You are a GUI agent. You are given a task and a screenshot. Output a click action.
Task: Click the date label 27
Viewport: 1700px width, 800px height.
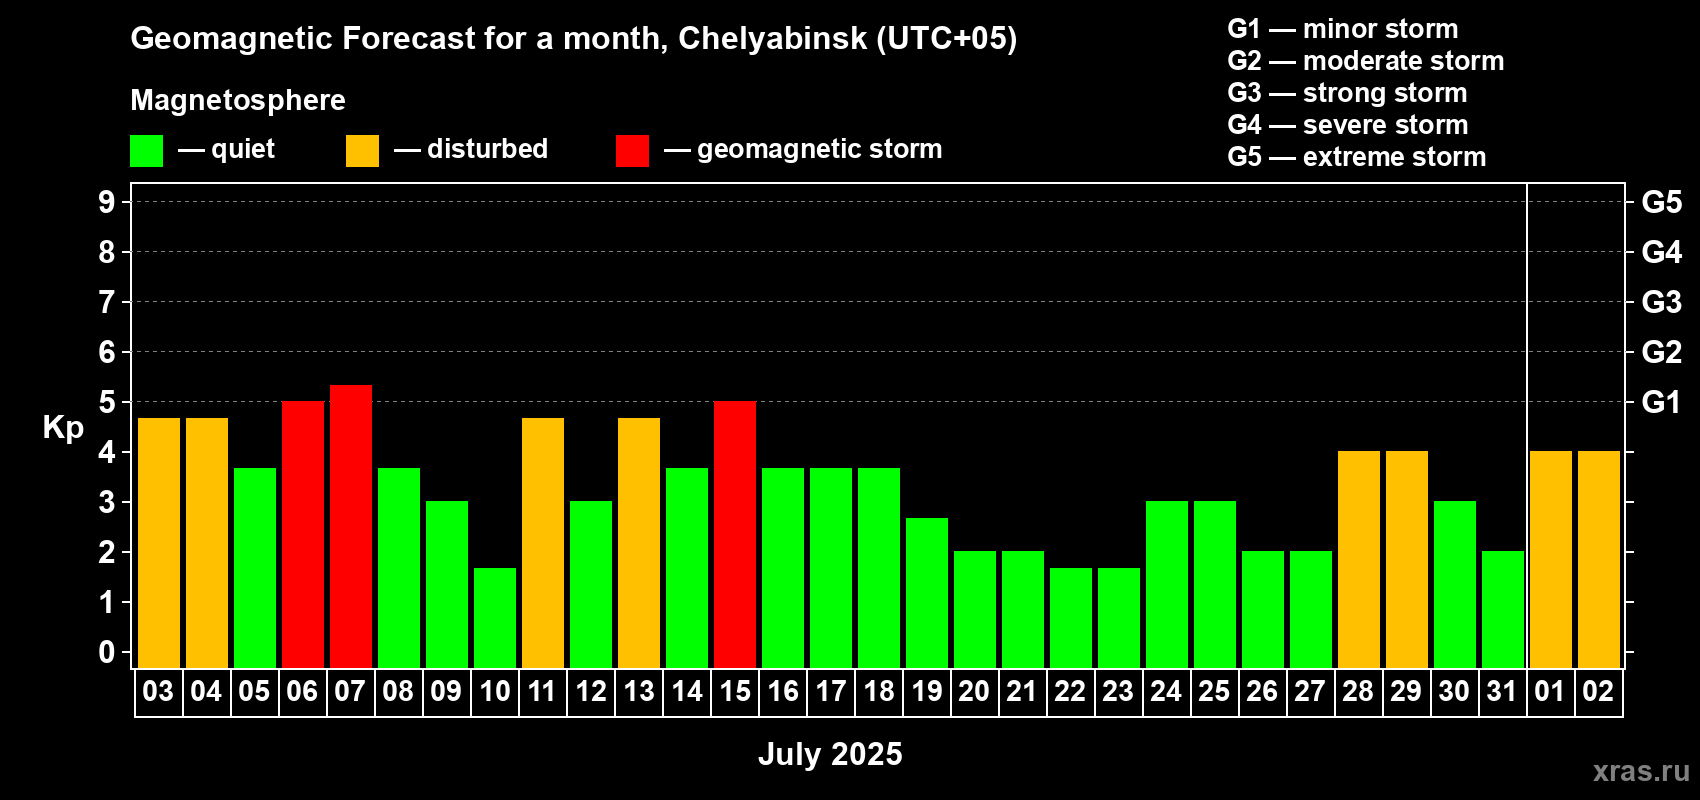(x=1310, y=692)
